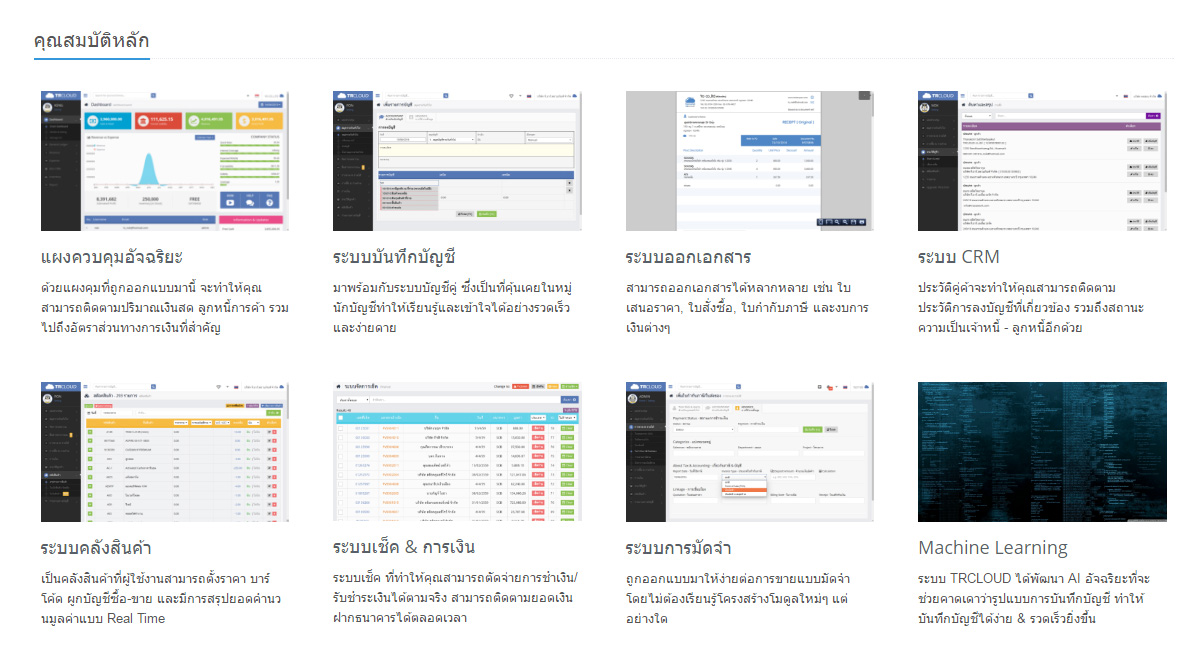1202x664 pixels.
Task: Open the filter dropdown in the CRM screen
Action: (x=978, y=115)
